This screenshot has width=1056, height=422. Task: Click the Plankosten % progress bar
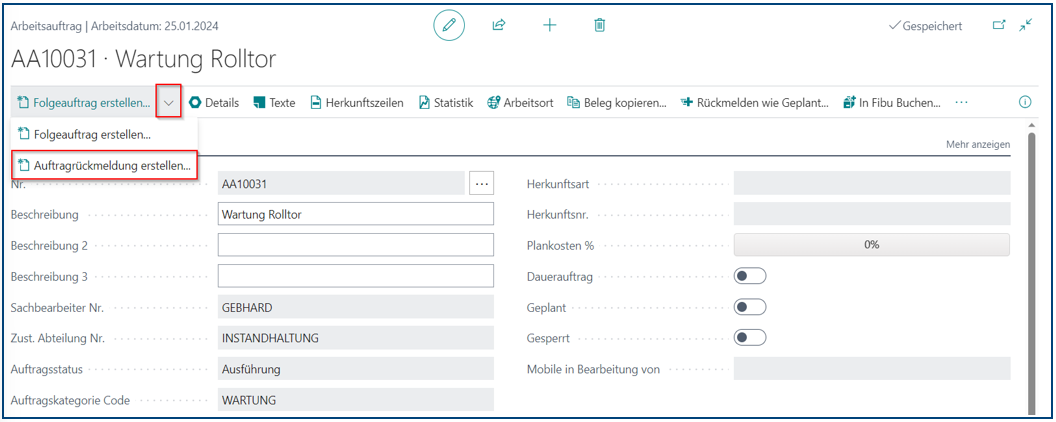pos(871,245)
